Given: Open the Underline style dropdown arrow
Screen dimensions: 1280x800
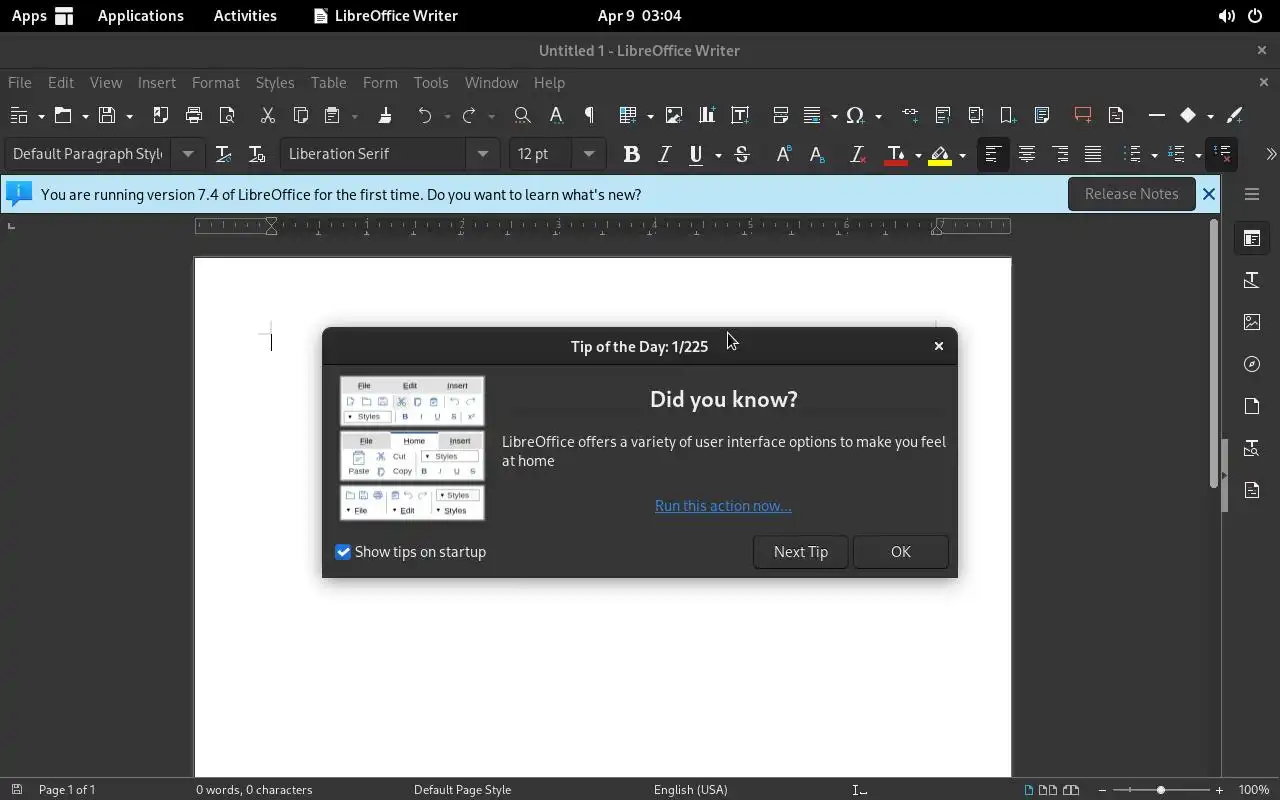Looking at the screenshot, I should (718, 154).
